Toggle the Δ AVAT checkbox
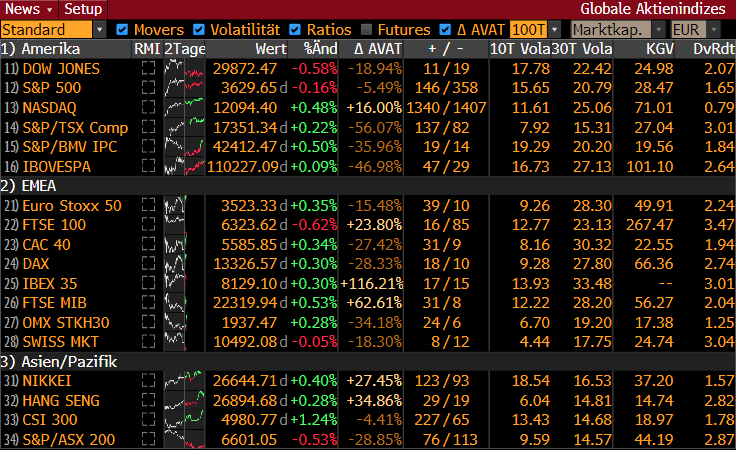The width and height of the screenshot is (736, 450). coord(445,30)
